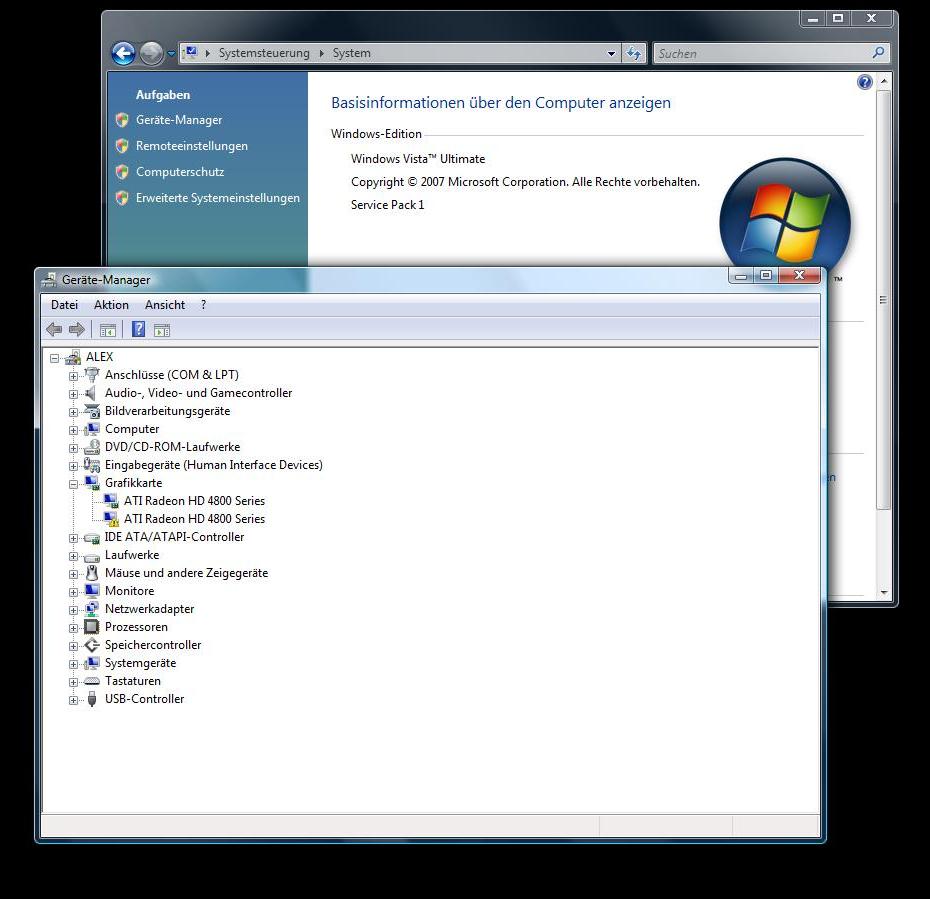Click the Eingabegeräte HID icon

tap(92, 465)
